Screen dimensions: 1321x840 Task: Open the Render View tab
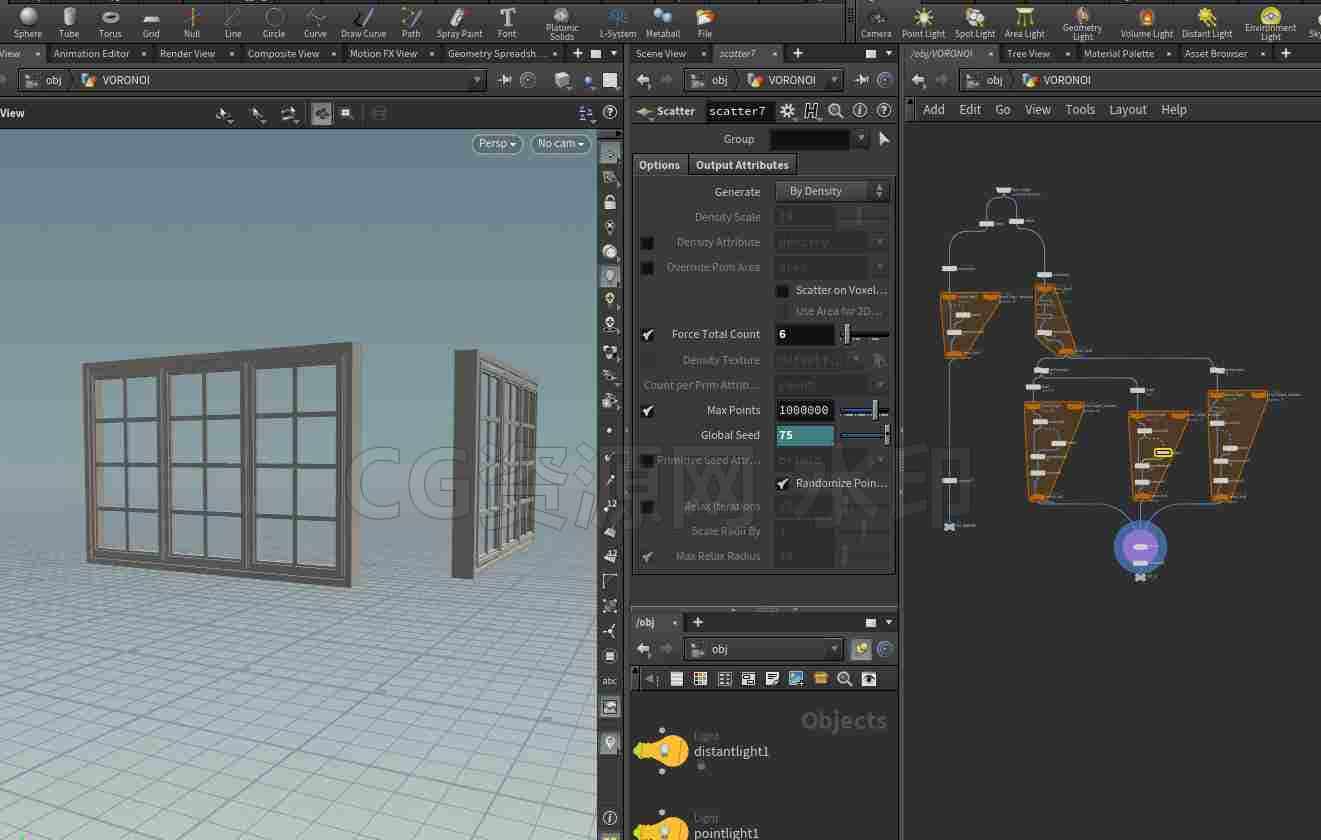tap(187, 53)
